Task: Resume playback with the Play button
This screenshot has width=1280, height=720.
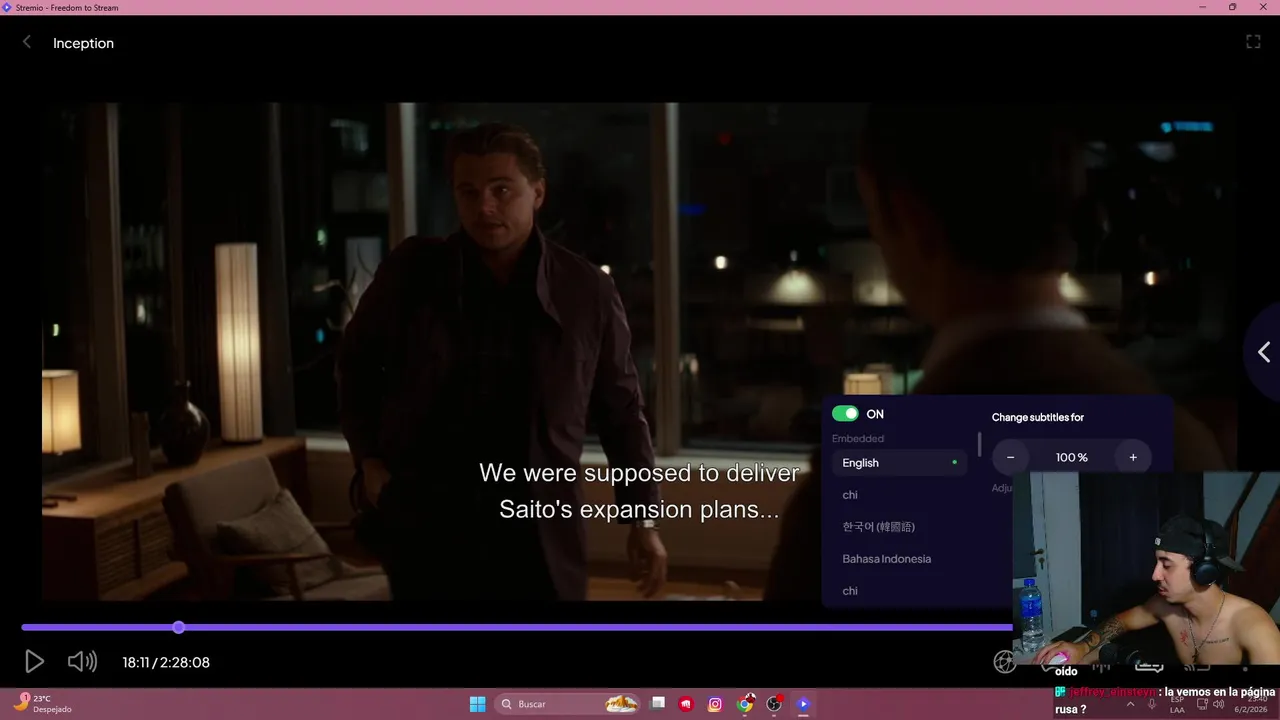Action: (34, 661)
